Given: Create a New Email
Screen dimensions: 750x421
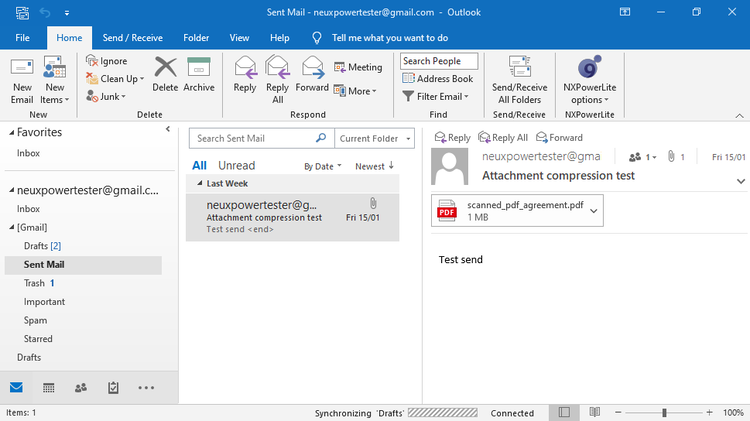Looking at the screenshot, I should coord(22,80).
